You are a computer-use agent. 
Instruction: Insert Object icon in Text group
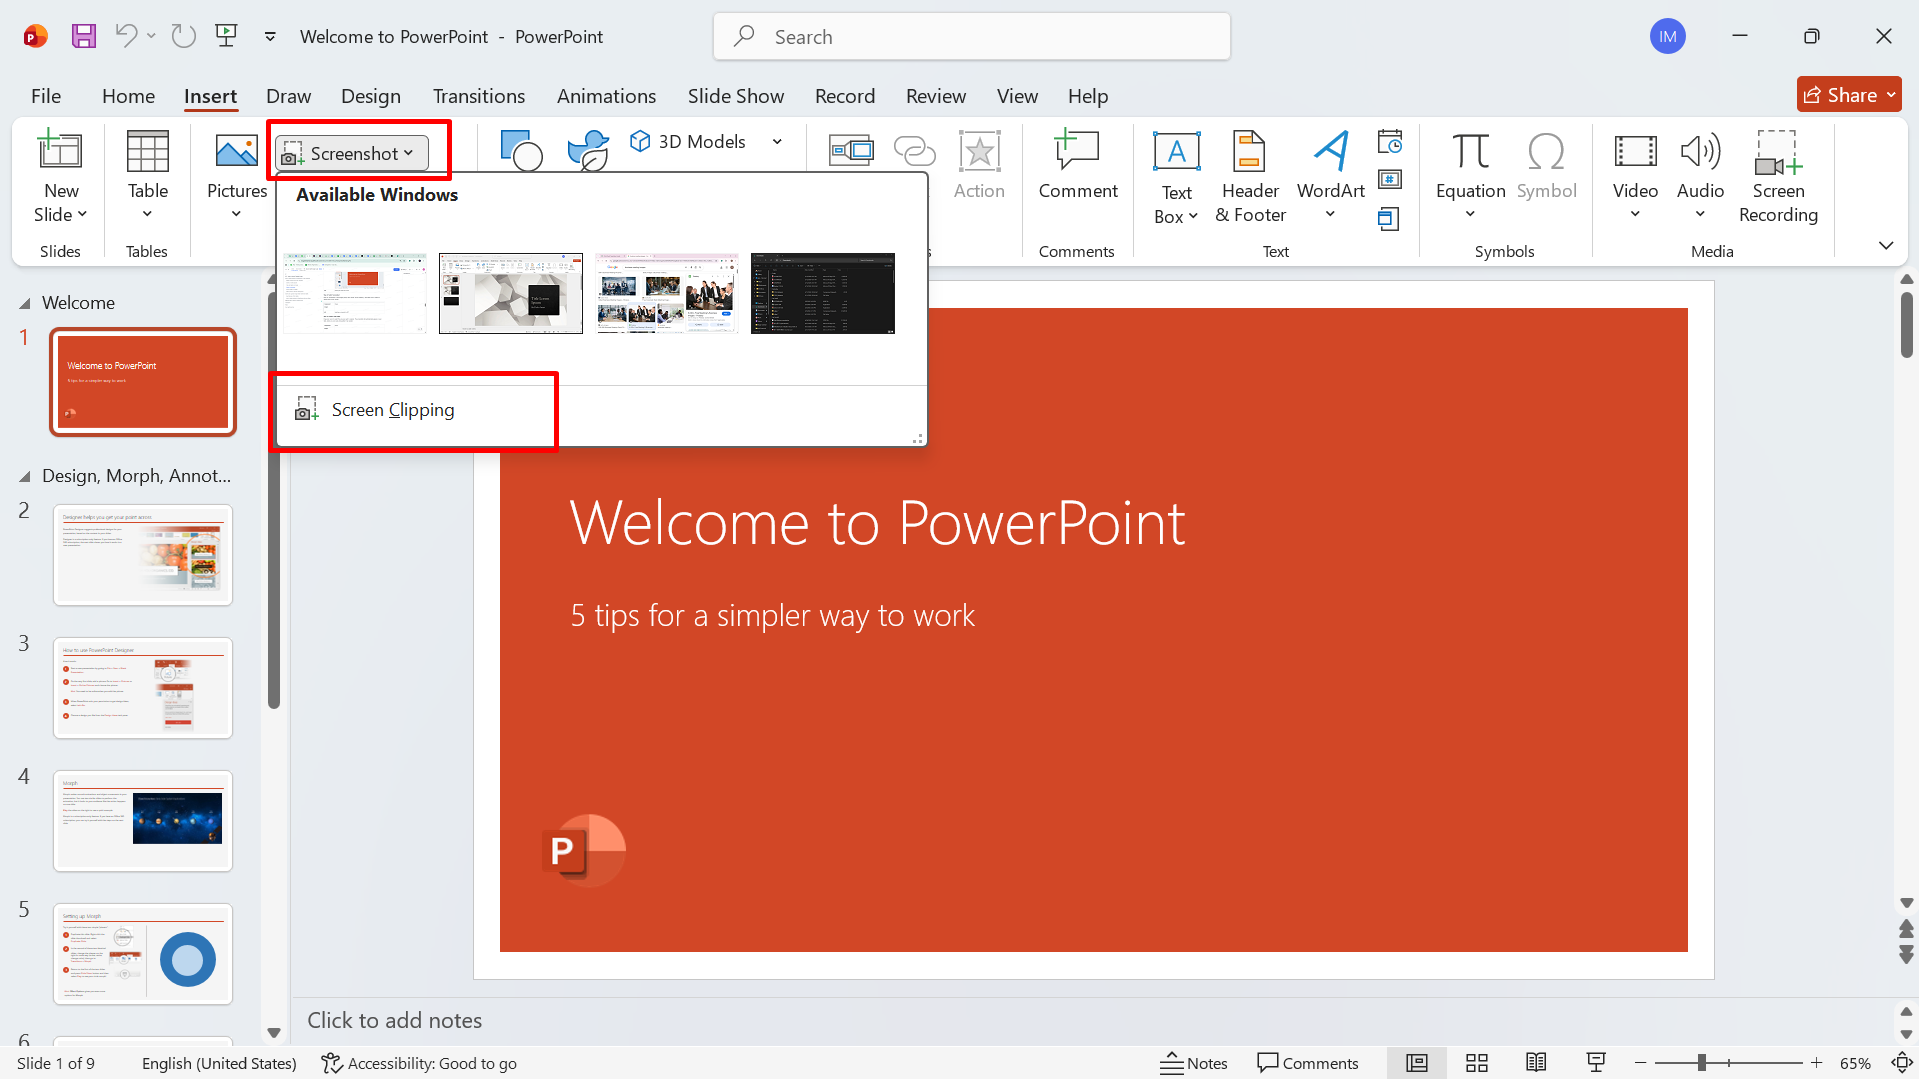pos(1389,218)
